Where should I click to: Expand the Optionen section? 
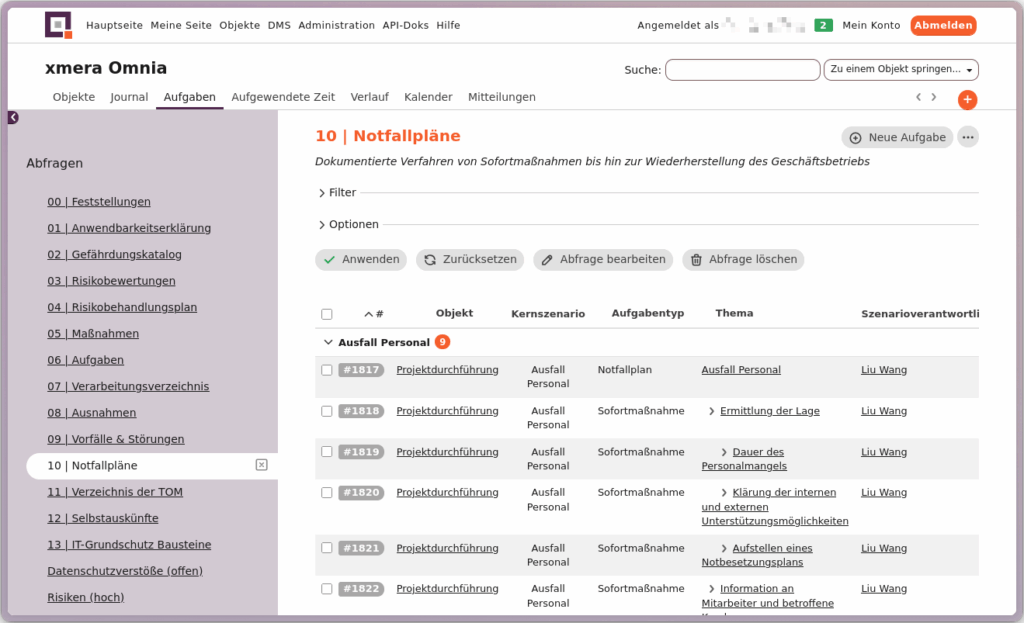click(347, 225)
